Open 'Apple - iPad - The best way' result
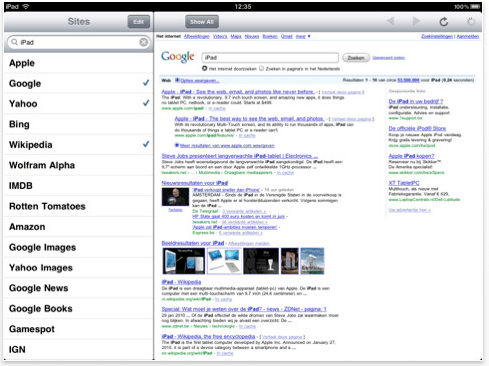 coord(249,119)
